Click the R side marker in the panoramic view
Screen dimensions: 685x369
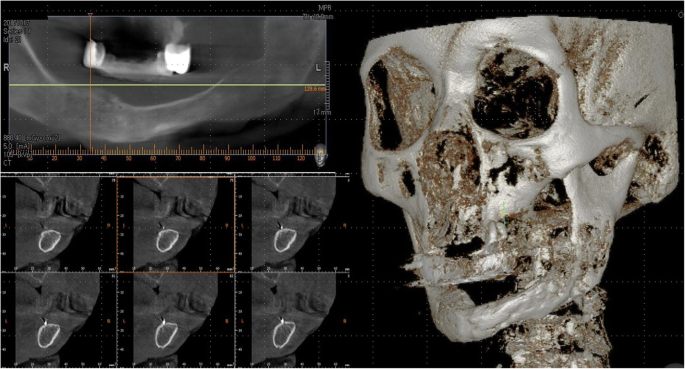6,68
